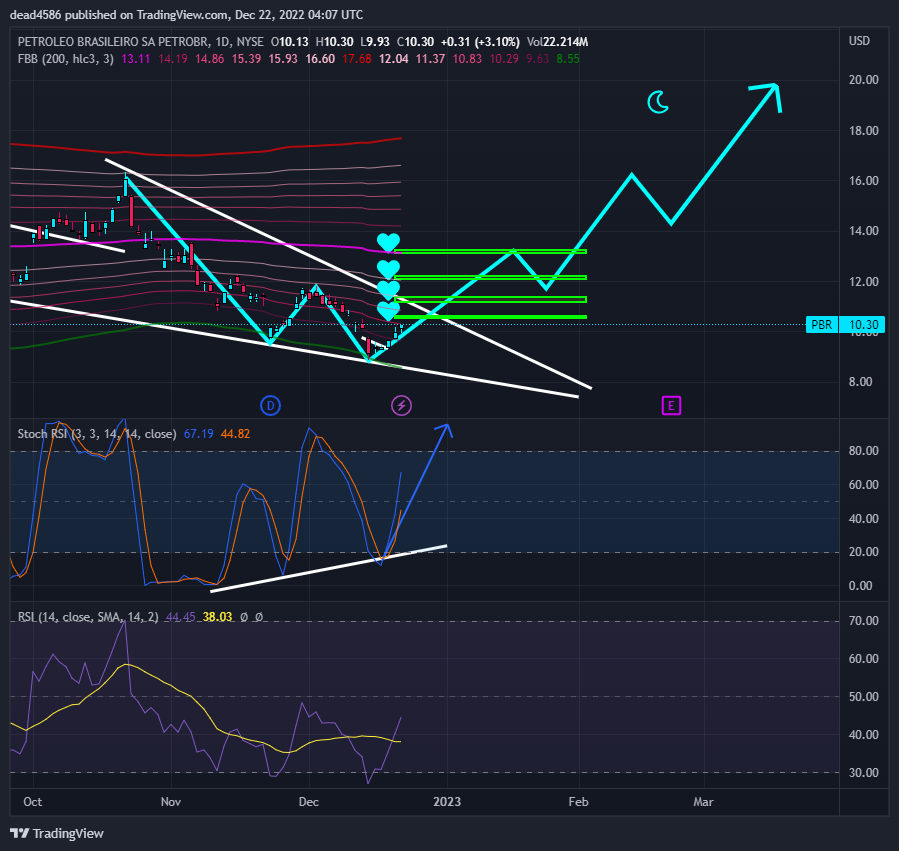Select the RSI (14, close, SMA, 14, 2) legend
Viewport: 899px width, 851px height.
pyautogui.click(x=88, y=617)
